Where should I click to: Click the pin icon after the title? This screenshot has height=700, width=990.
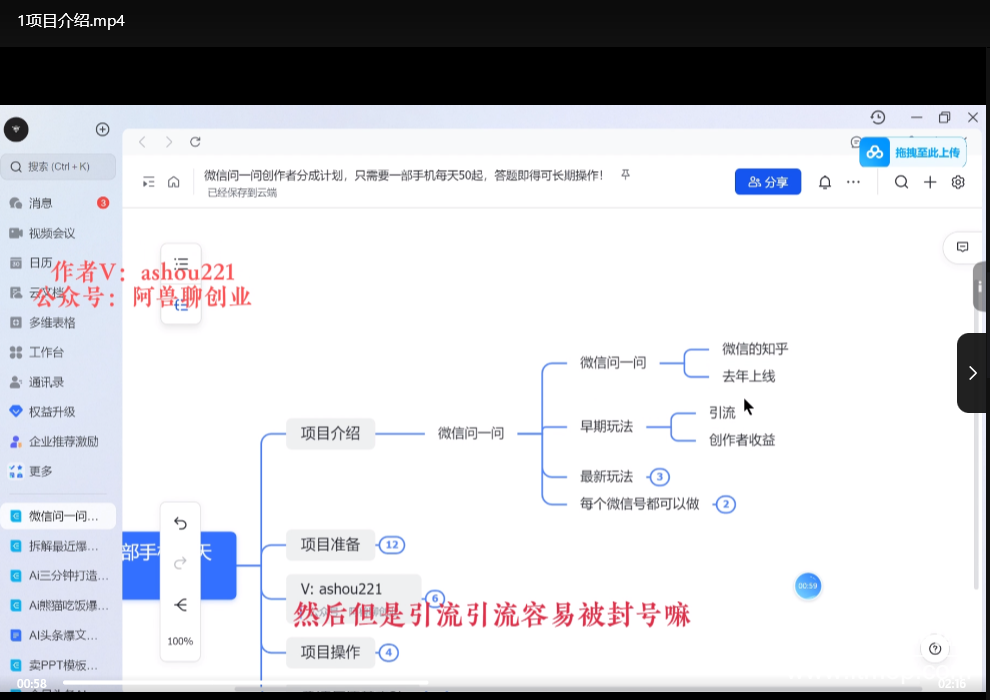(625, 174)
